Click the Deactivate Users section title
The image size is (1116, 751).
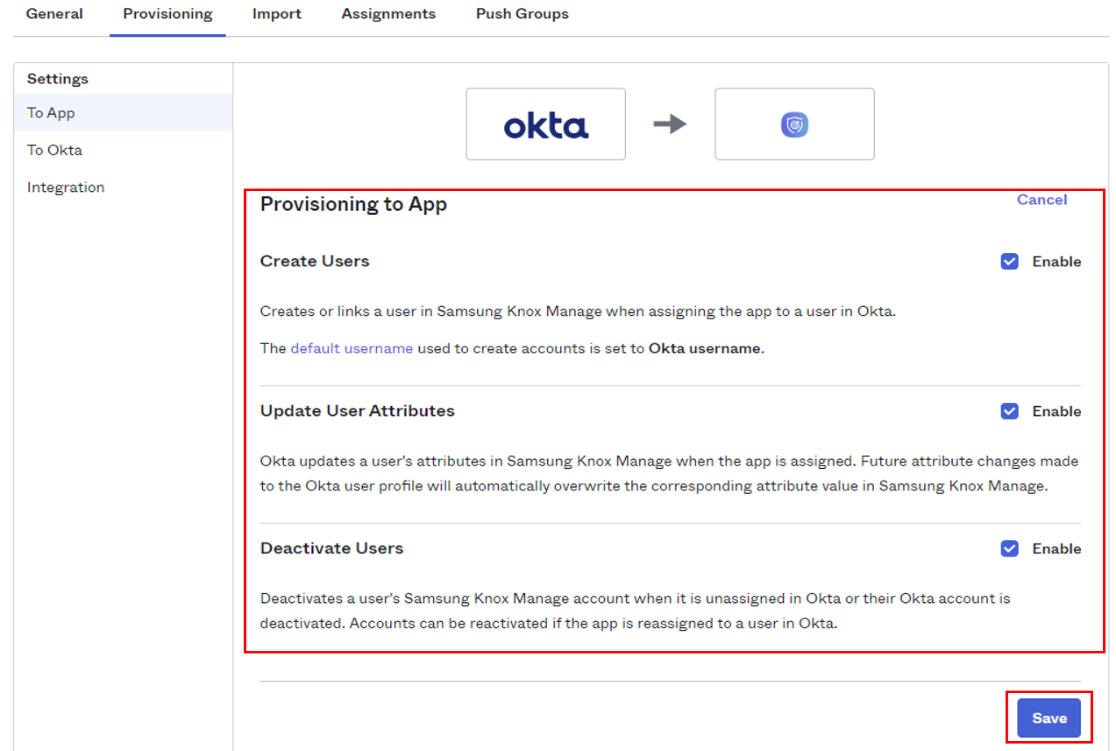[x=332, y=549]
